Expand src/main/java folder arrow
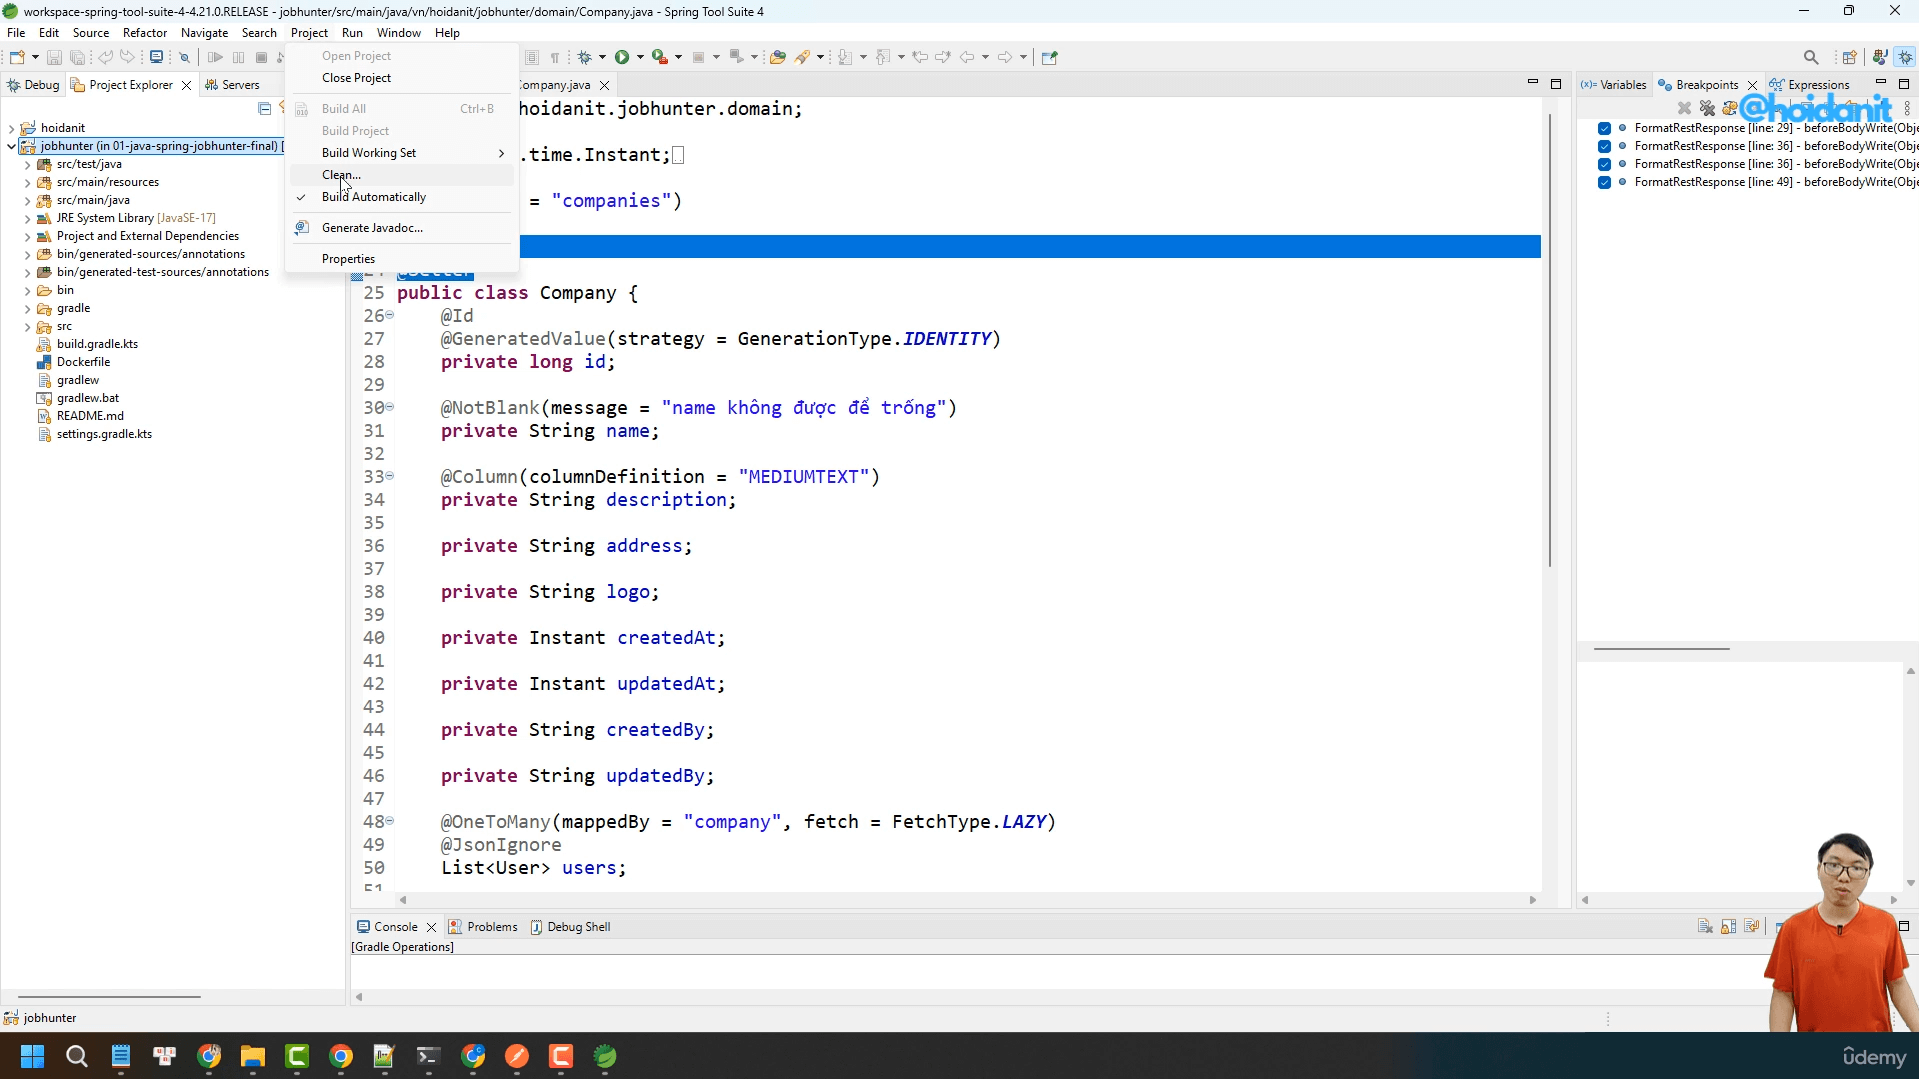Viewport: 1919px width, 1079px height. [x=27, y=200]
